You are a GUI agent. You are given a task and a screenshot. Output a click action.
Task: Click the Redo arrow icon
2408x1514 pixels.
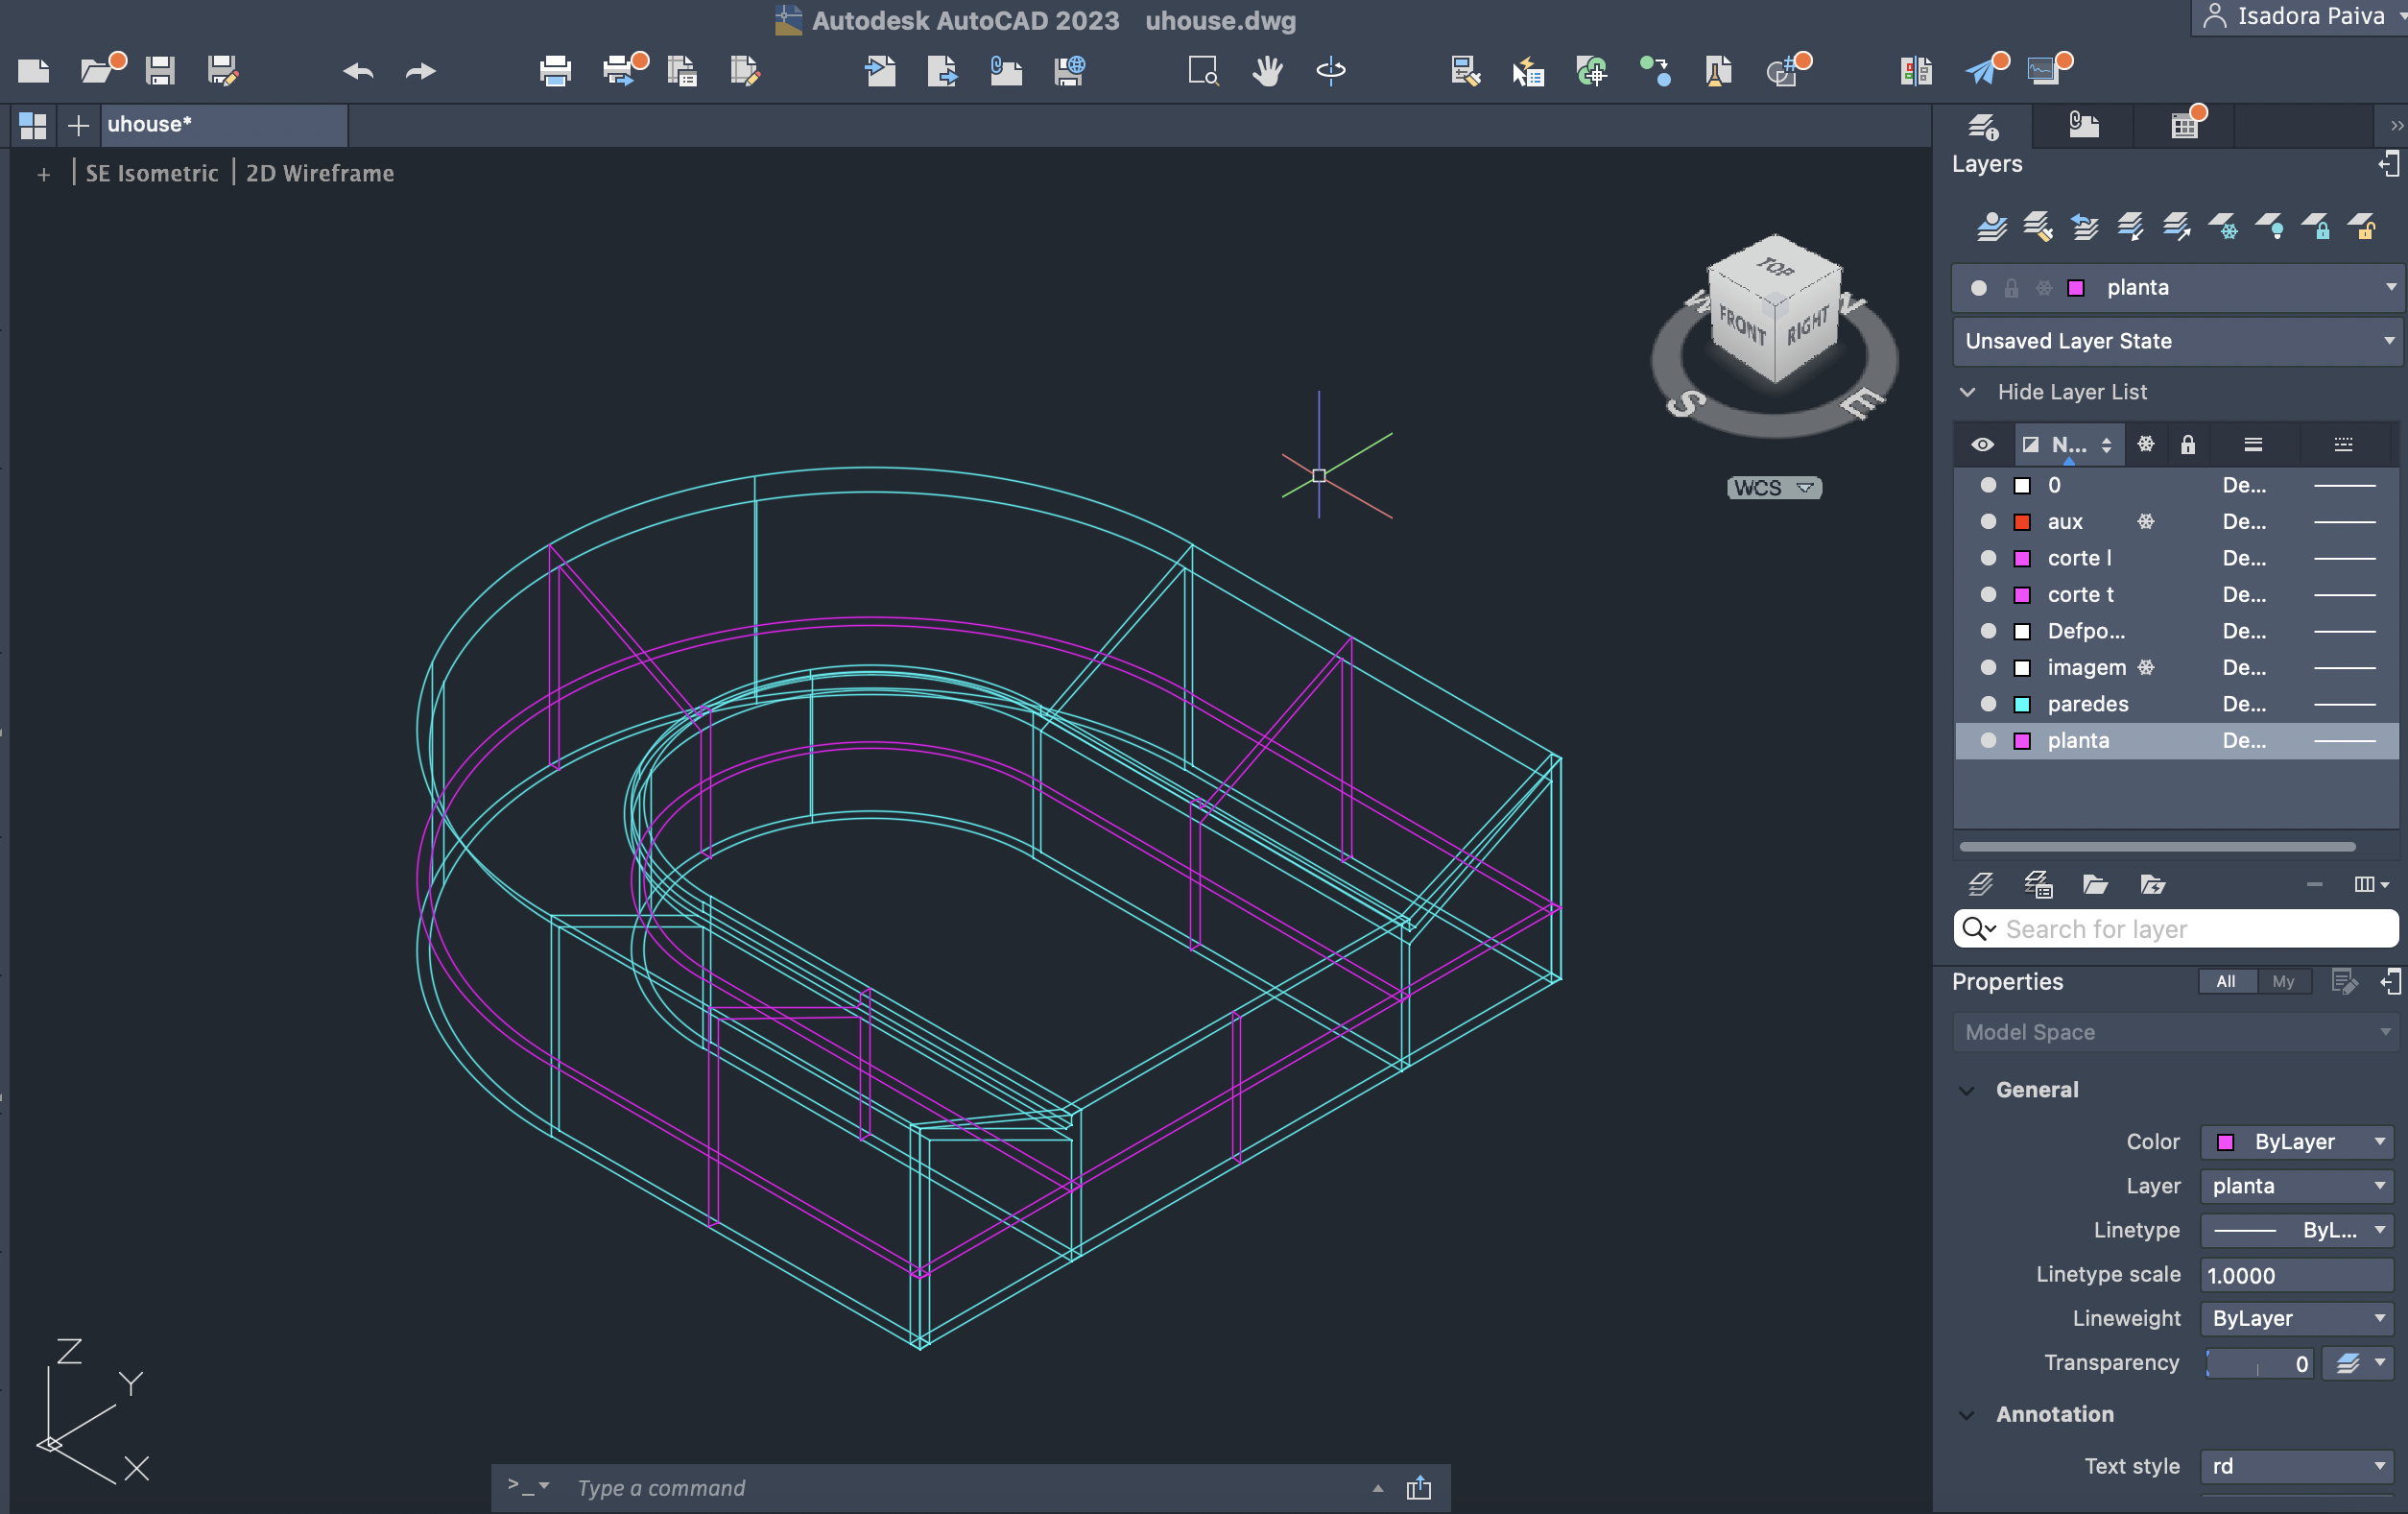[421, 71]
